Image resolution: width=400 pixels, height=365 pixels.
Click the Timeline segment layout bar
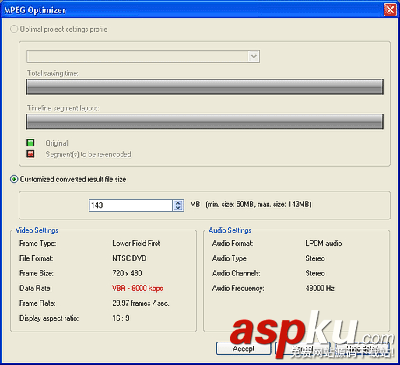coord(205,121)
